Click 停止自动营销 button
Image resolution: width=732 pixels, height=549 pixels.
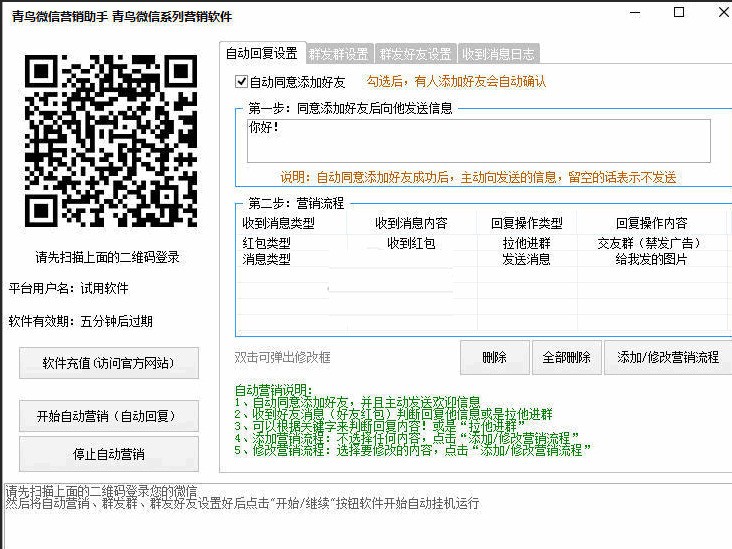109,454
